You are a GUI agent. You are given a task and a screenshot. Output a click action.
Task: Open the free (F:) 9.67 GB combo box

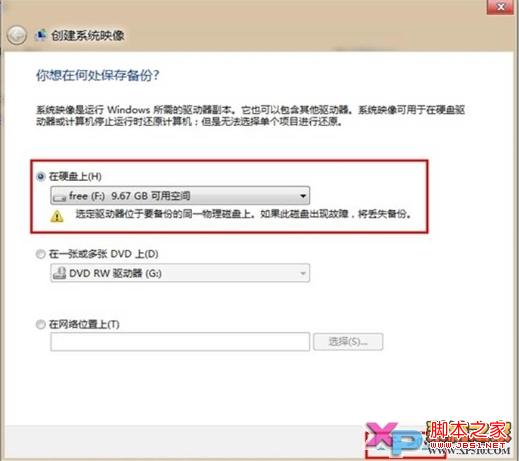(x=180, y=196)
